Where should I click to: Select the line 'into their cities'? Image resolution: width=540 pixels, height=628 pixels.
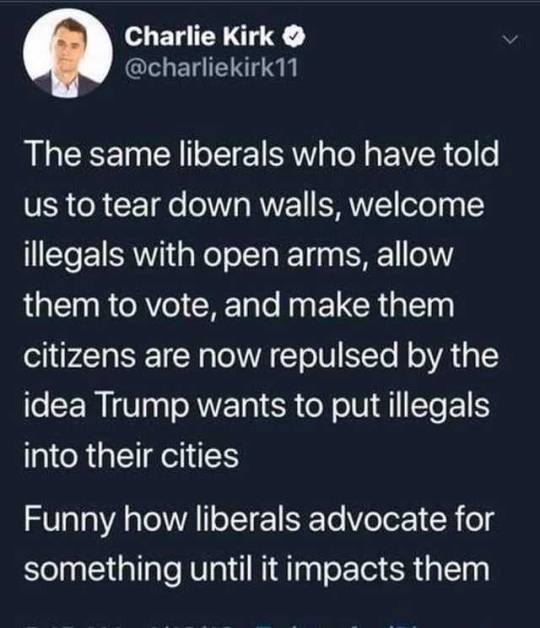click(131, 455)
